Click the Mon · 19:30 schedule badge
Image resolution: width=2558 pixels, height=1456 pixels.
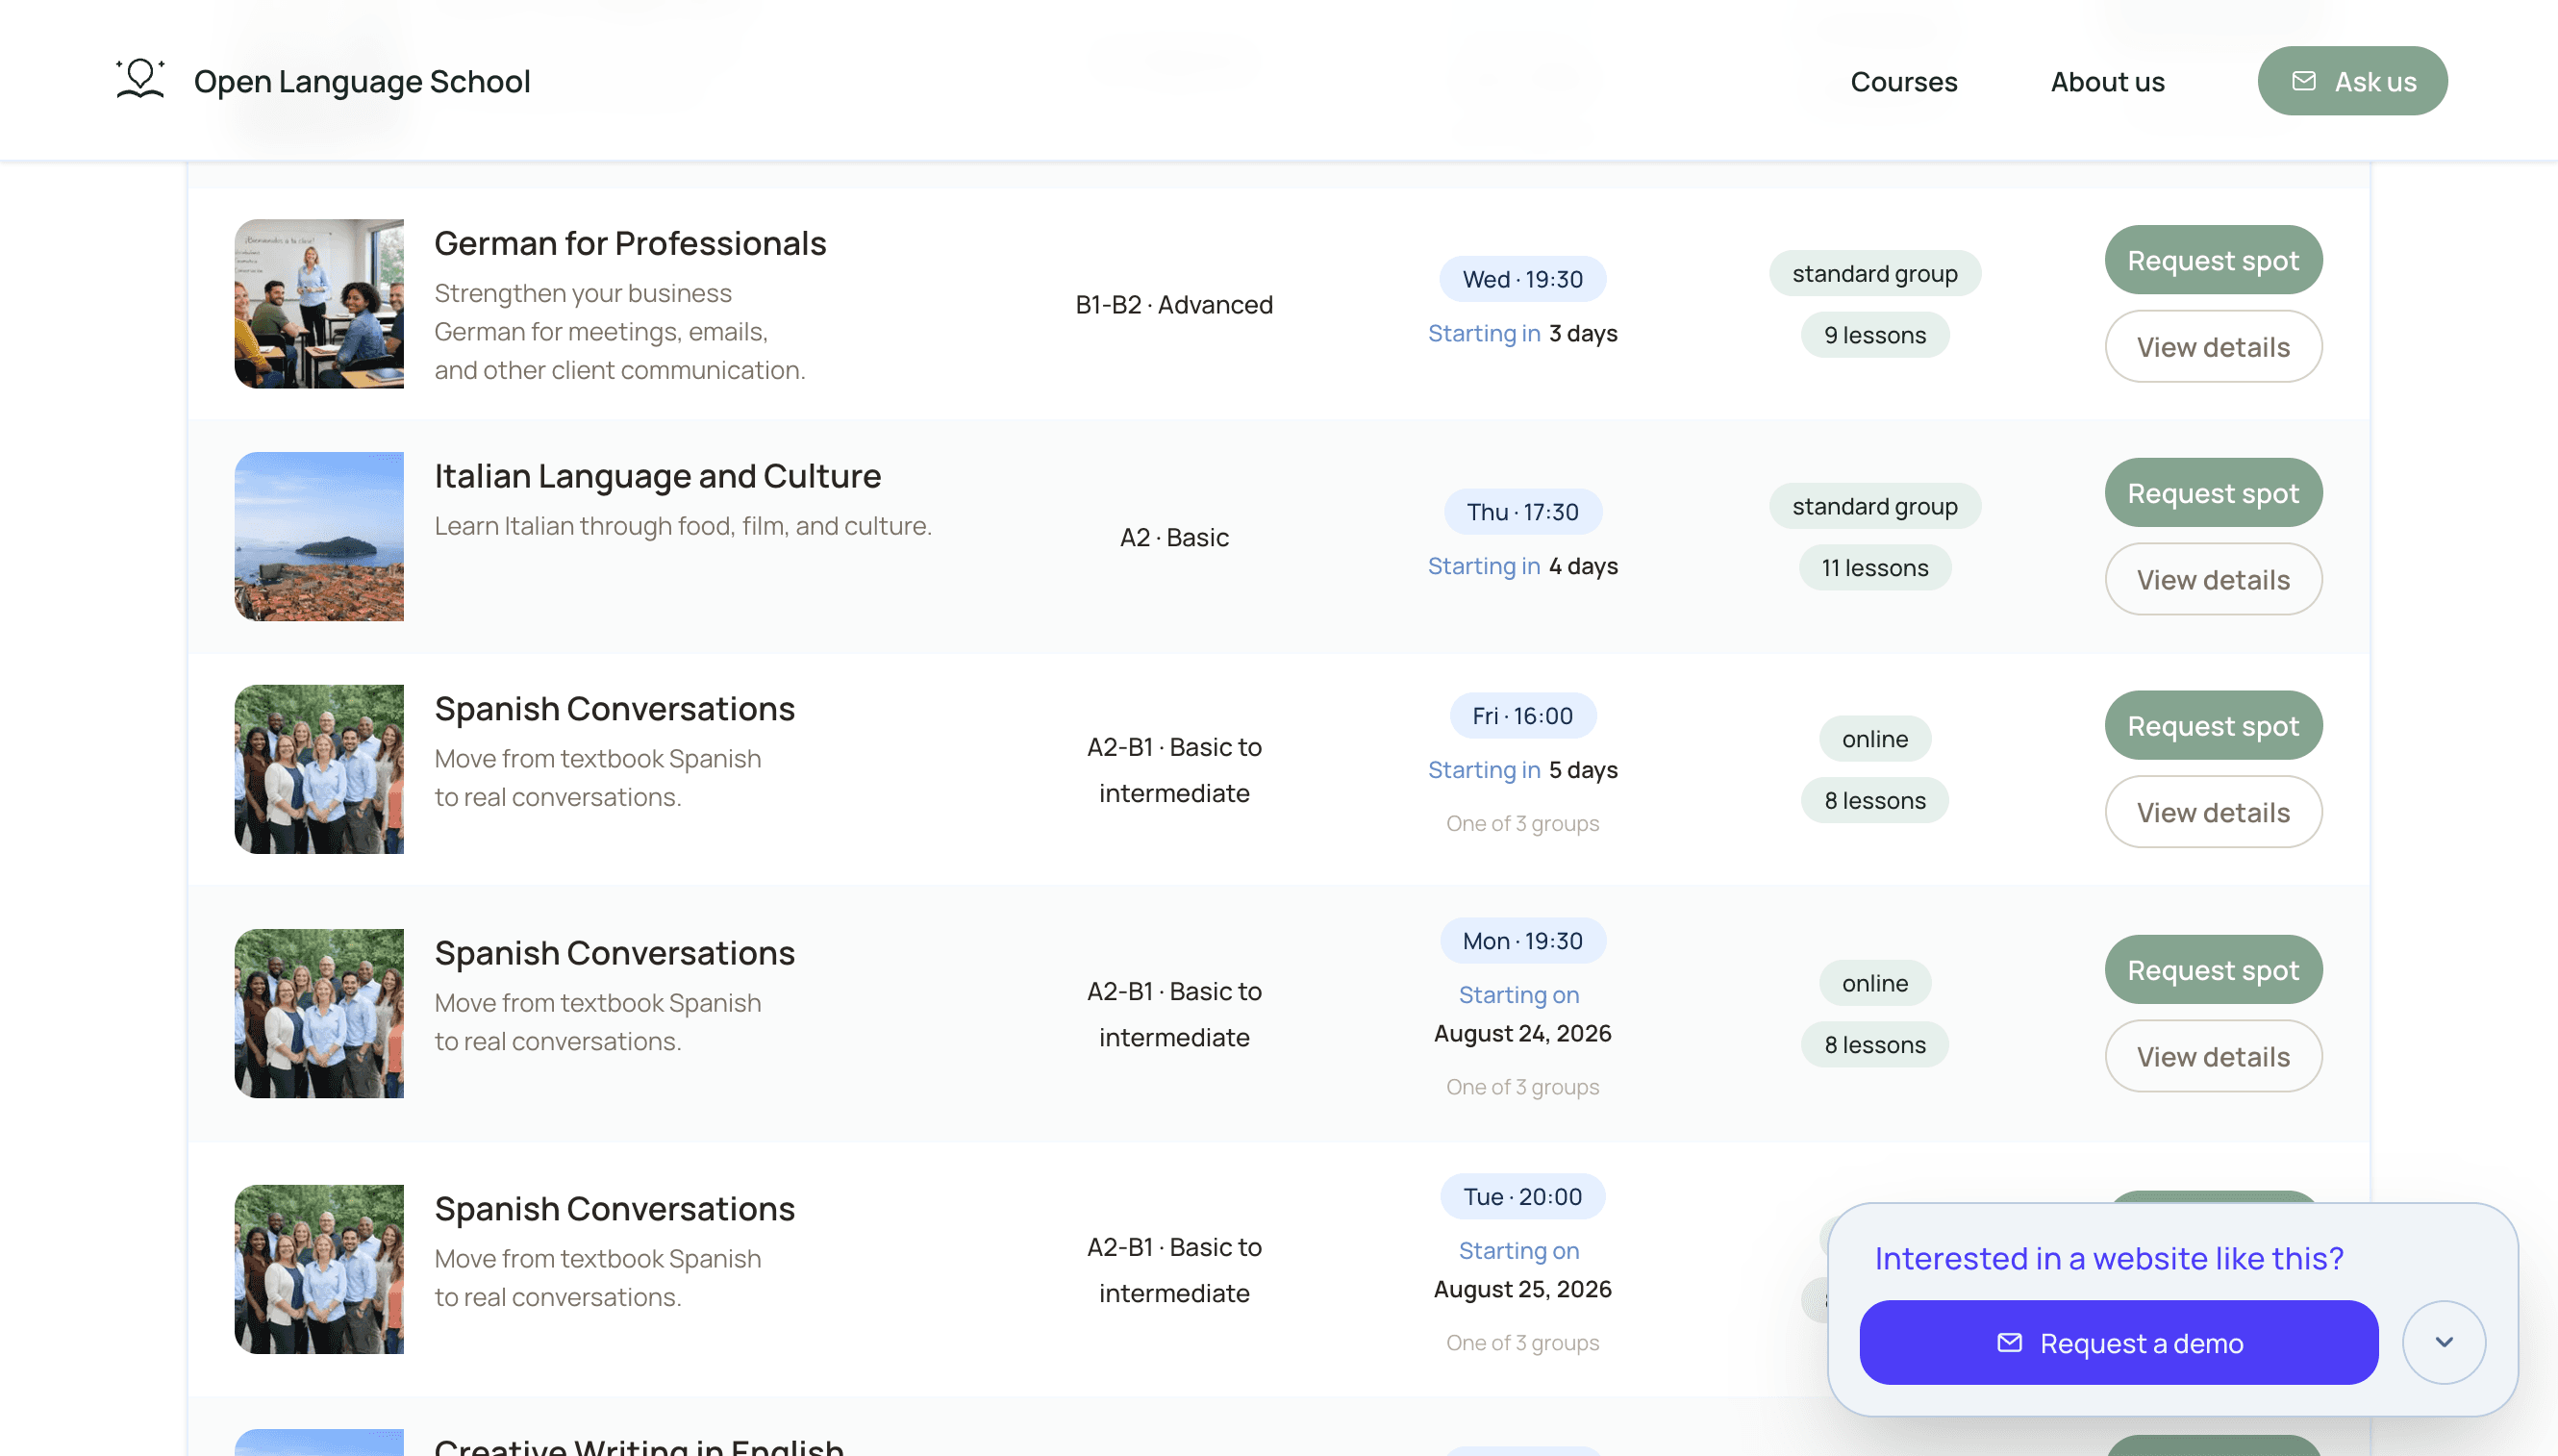coord(1522,941)
